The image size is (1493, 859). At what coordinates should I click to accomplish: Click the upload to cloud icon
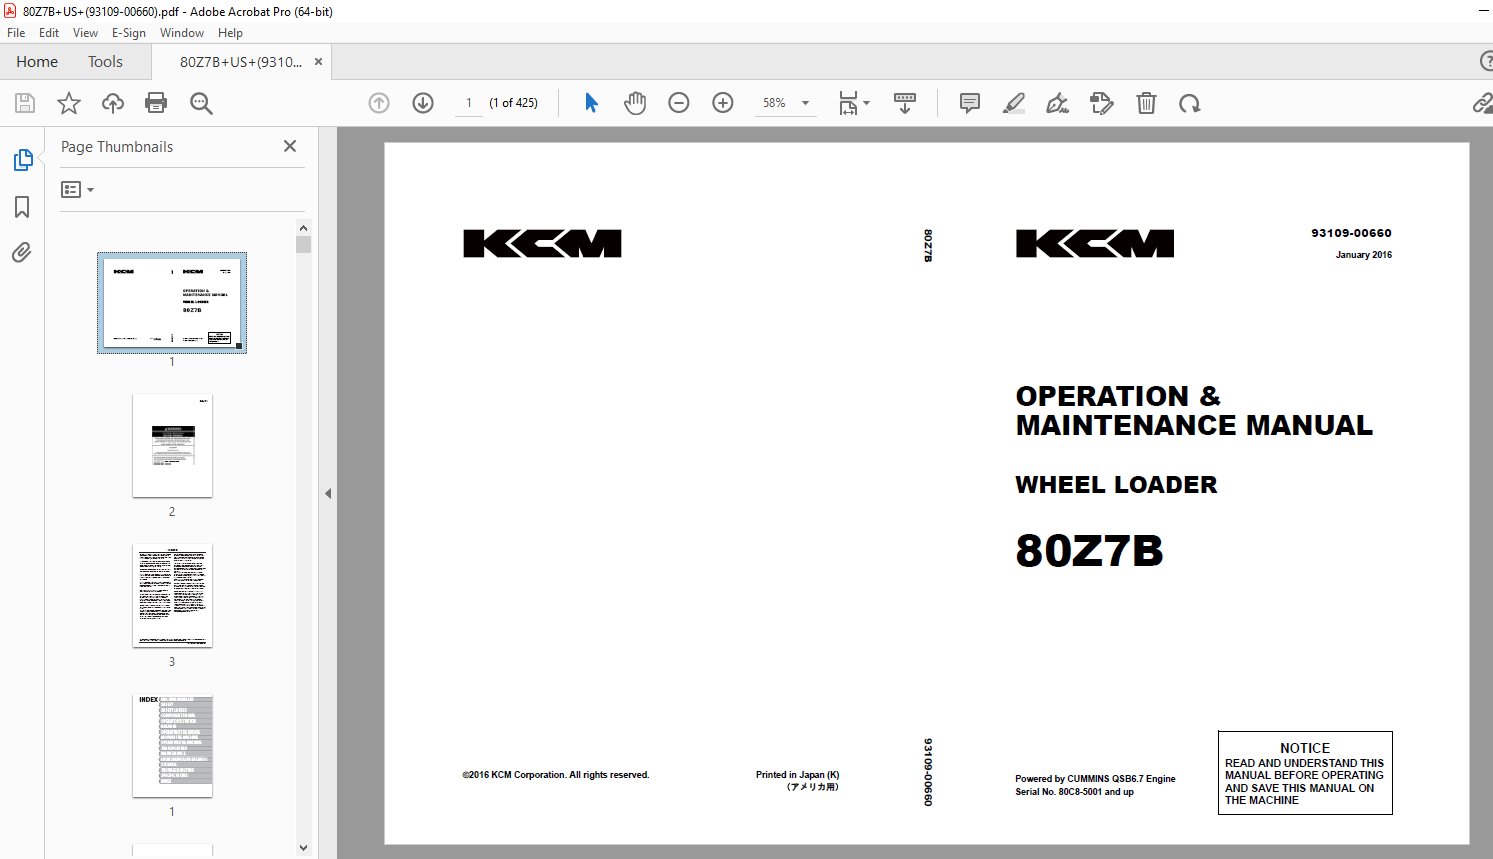coord(113,103)
